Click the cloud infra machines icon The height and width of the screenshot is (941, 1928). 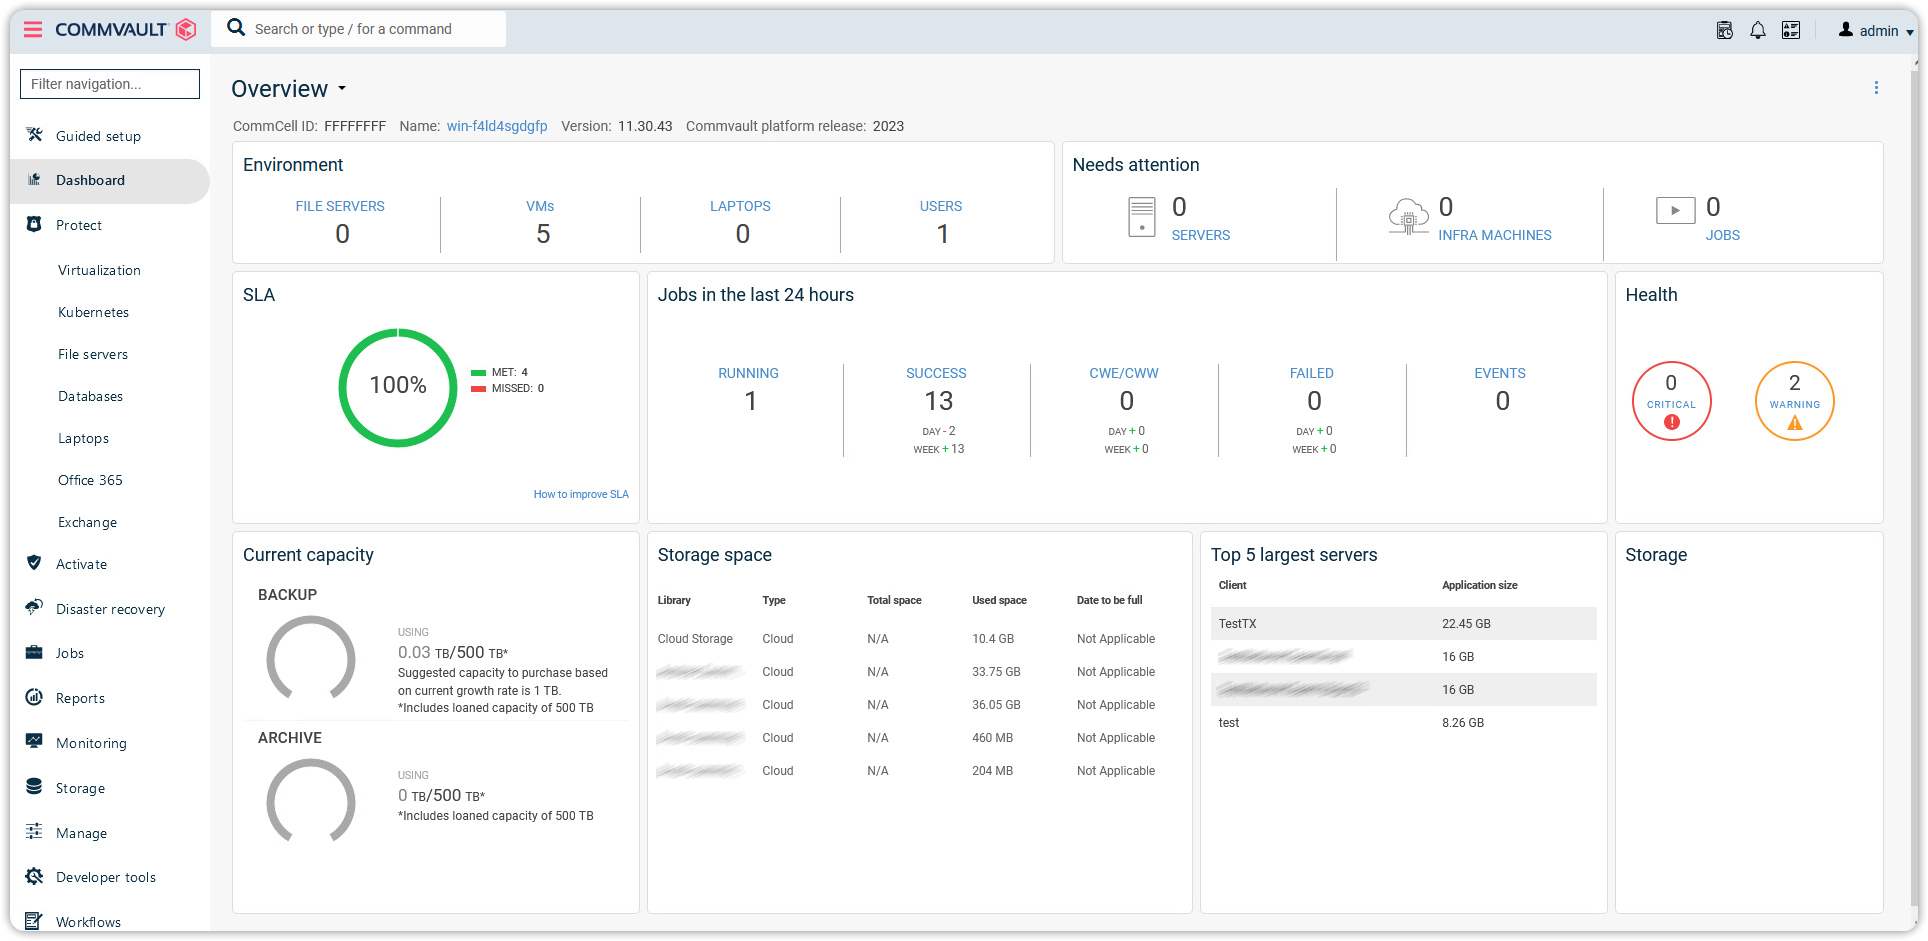(x=1408, y=216)
